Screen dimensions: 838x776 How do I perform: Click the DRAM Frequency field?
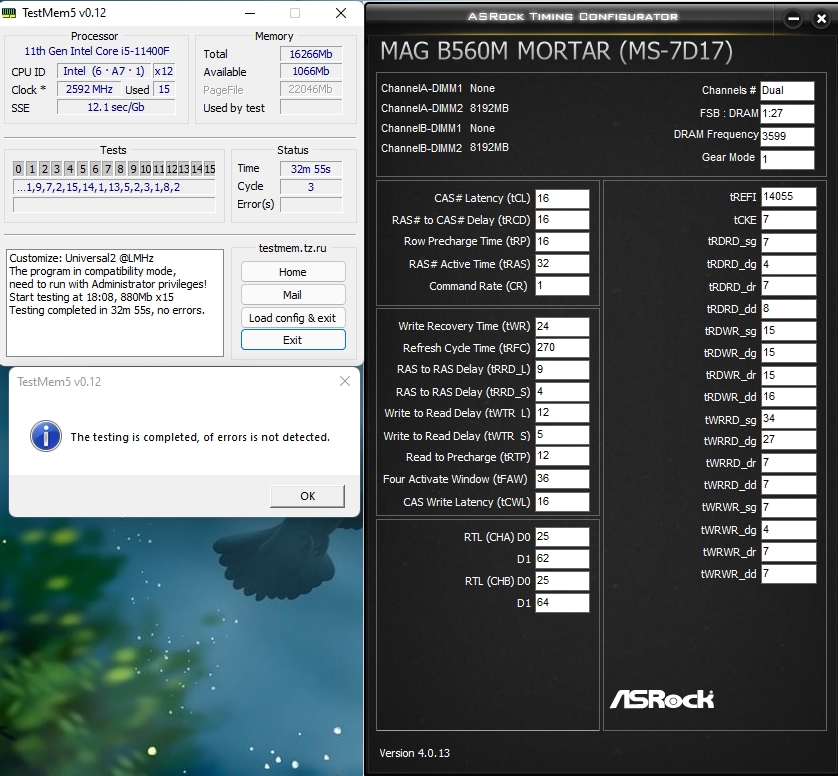[x=787, y=136]
